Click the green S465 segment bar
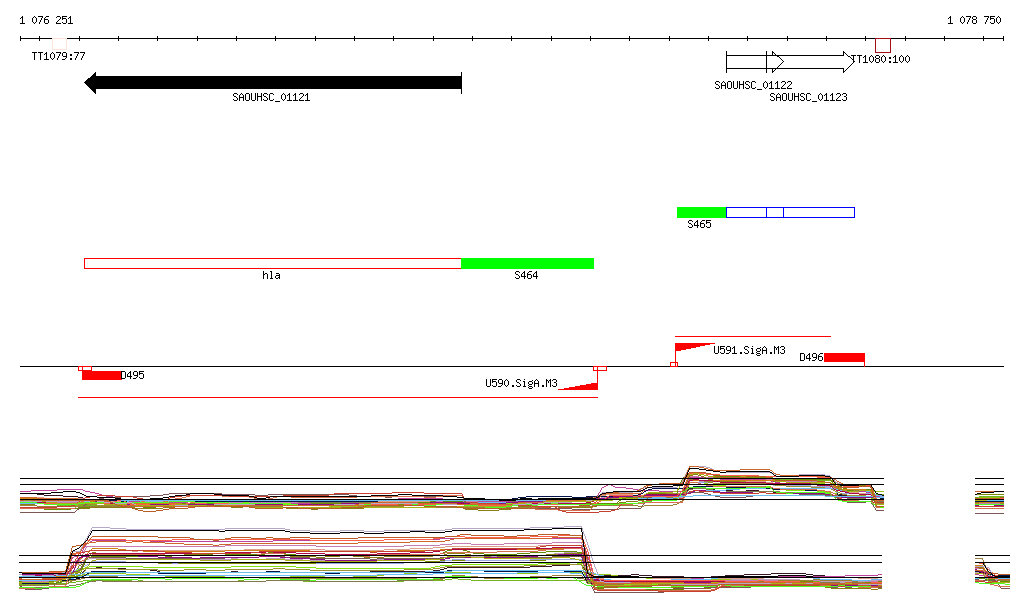Viewport: 1024px width, 611px height. [x=701, y=212]
